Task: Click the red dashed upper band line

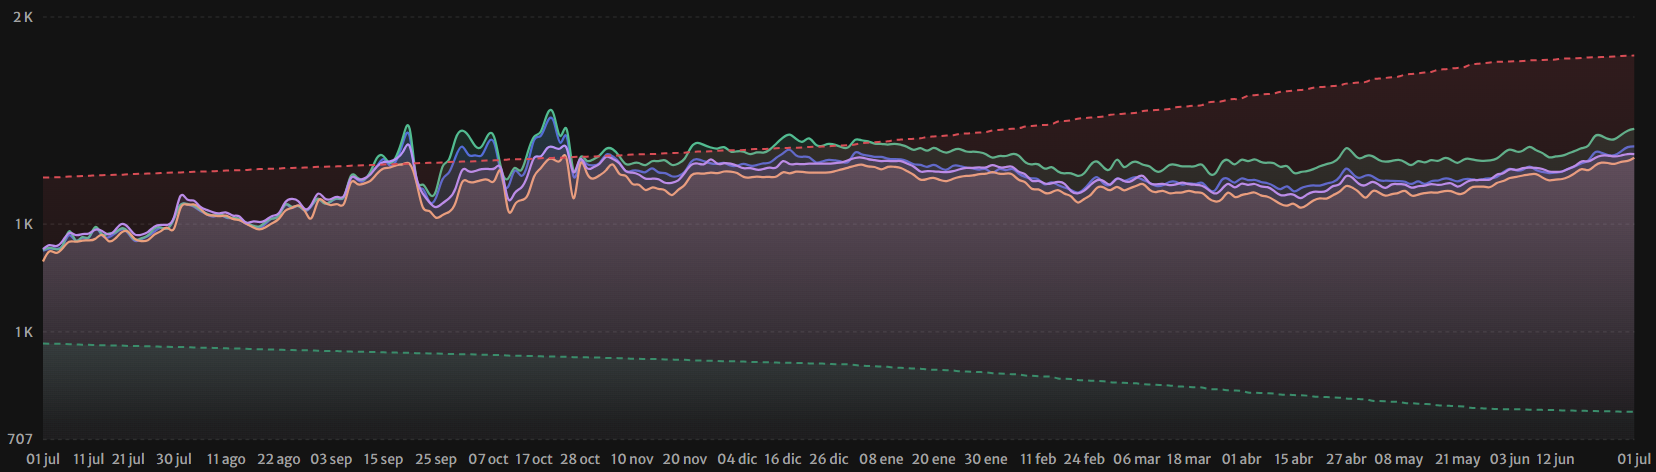Action: coord(1200,104)
